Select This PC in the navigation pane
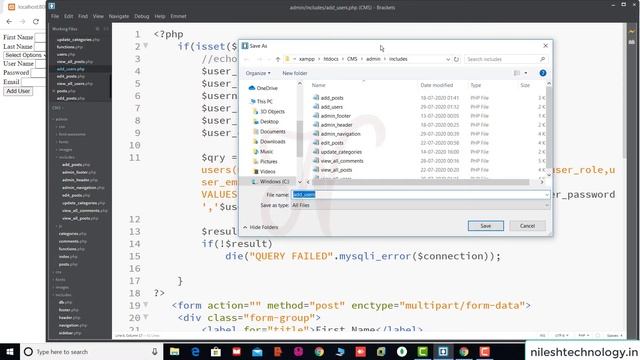This screenshot has width=640, height=360. point(261,101)
